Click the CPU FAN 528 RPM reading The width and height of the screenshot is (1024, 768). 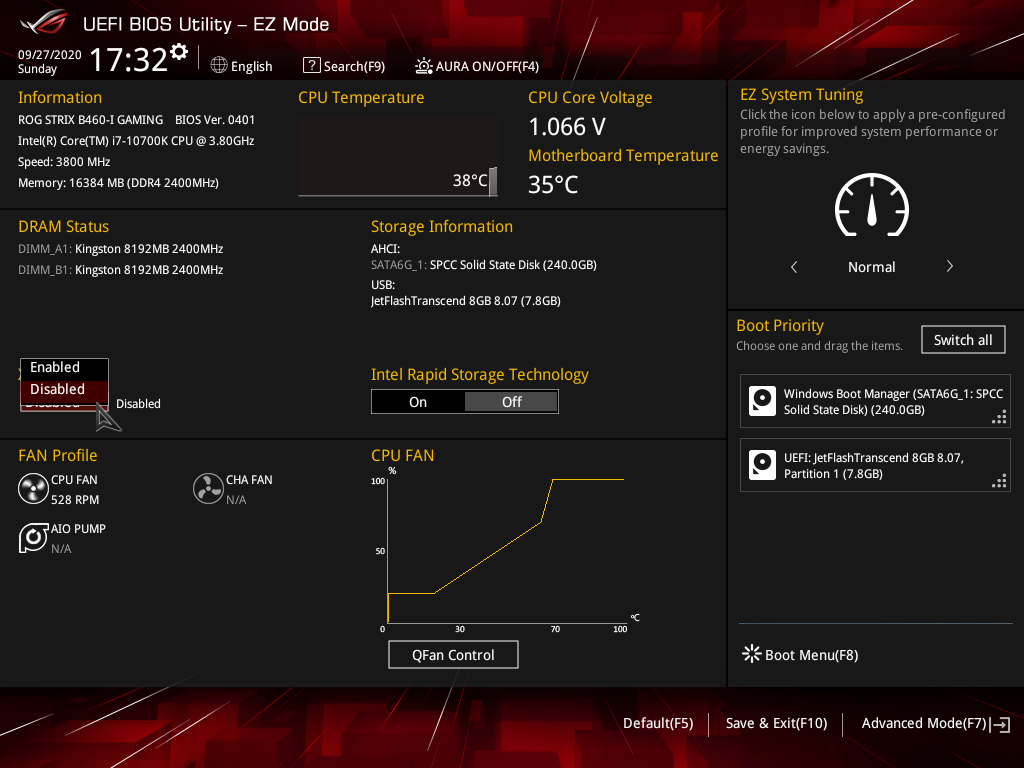(75, 500)
